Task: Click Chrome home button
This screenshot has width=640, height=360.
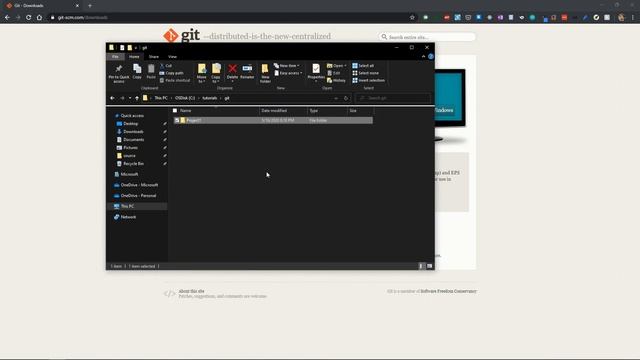Action: pos(39,18)
